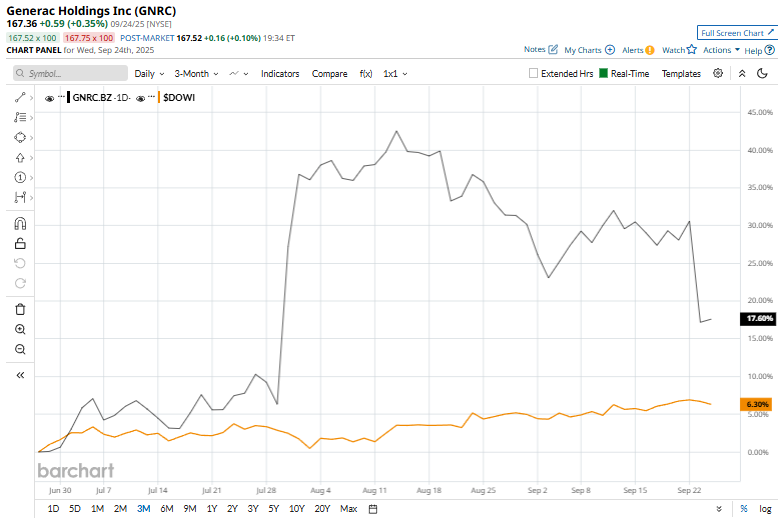Expand the line tool submenu arrow
778x521 pixels.
31,98
